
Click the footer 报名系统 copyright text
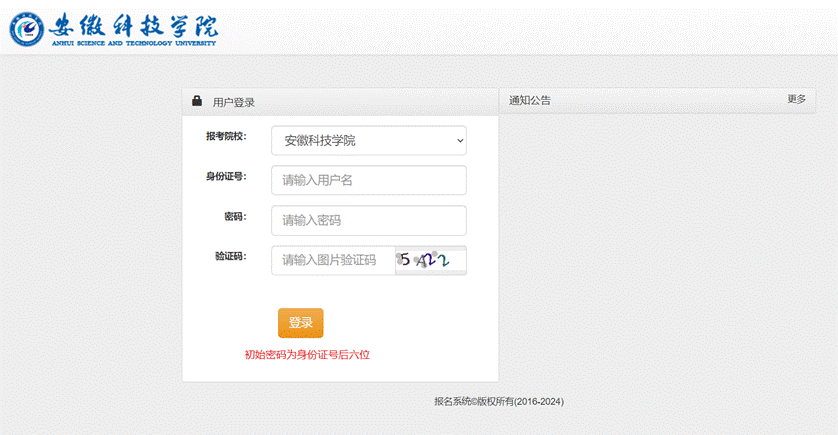click(x=499, y=401)
